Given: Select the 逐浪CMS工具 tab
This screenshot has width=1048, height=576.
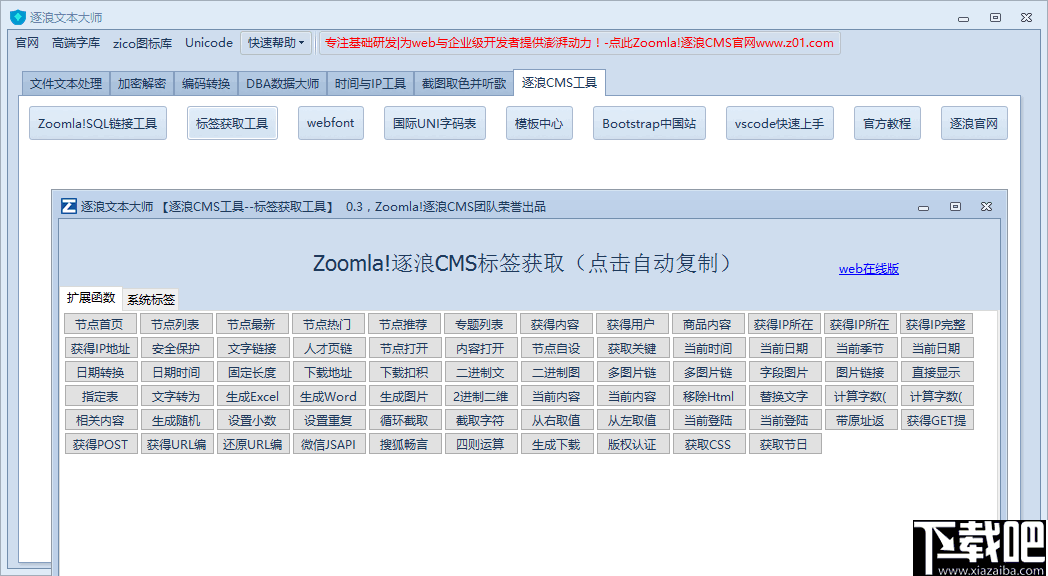Looking at the screenshot, I should coord(560,82).
